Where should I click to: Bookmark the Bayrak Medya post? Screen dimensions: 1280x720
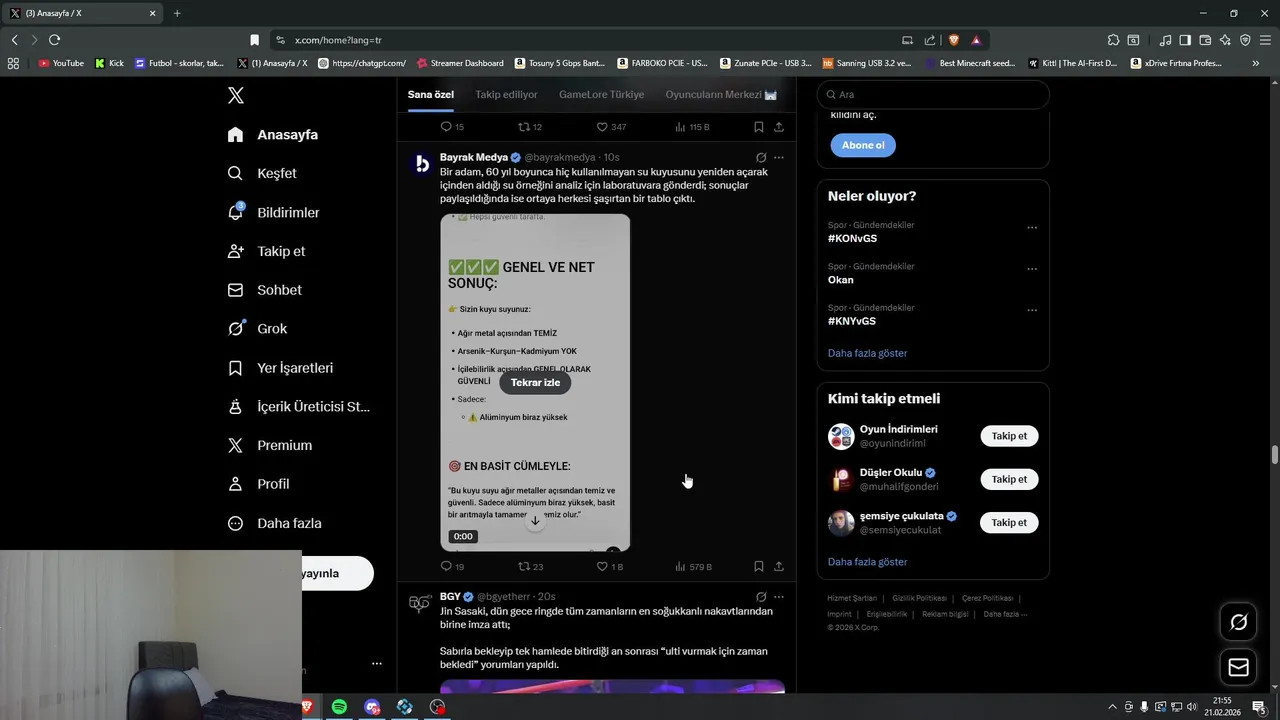tap(759, 566)
